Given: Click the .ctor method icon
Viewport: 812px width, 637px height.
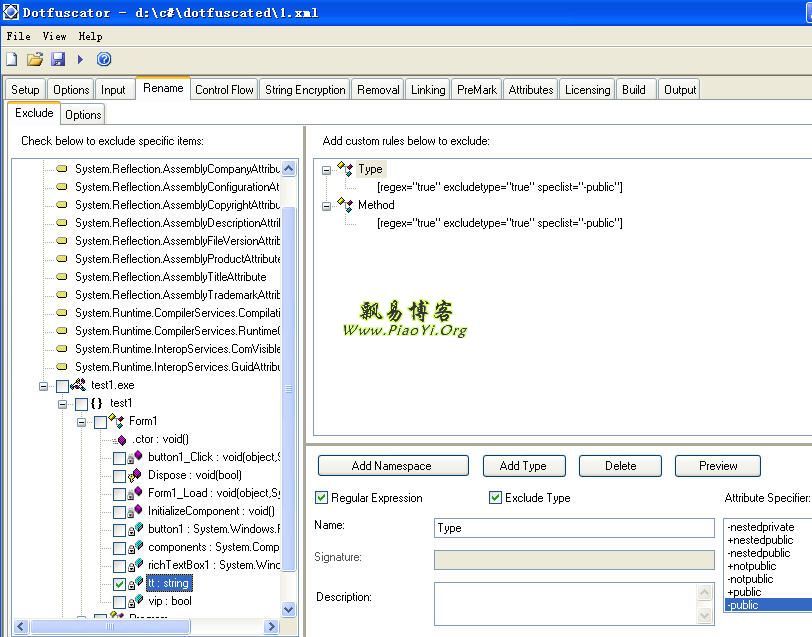Looking at the screenshot, I should 121,440.
